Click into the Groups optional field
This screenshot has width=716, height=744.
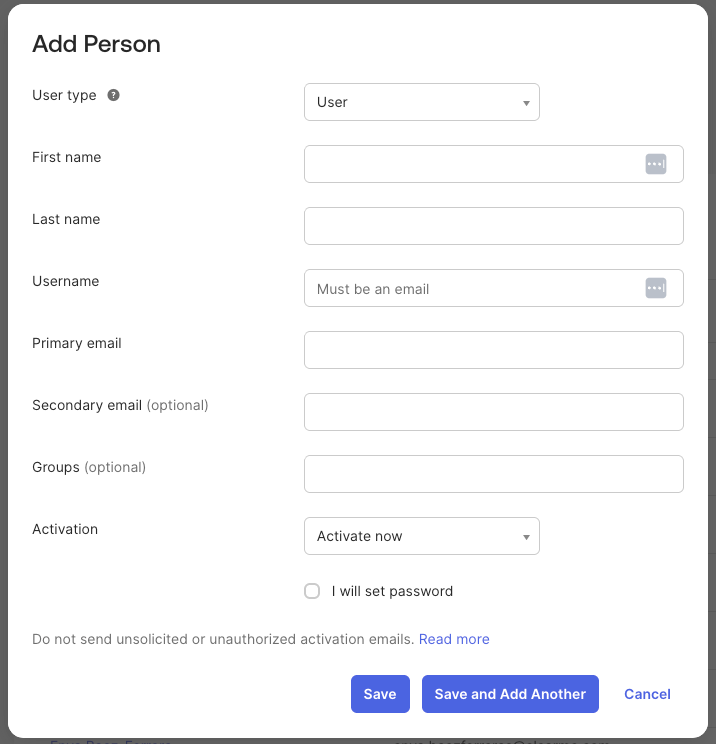click(494, 474)
